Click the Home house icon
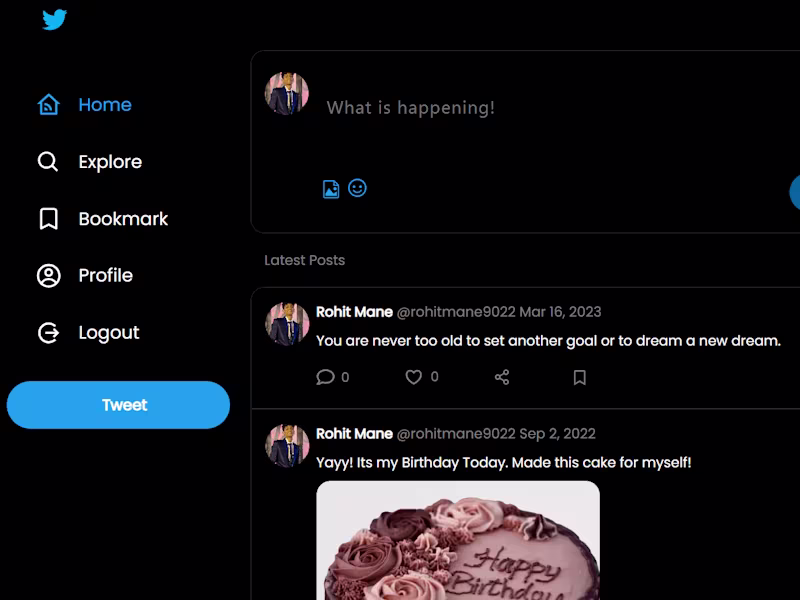 (x=48, y=105)
